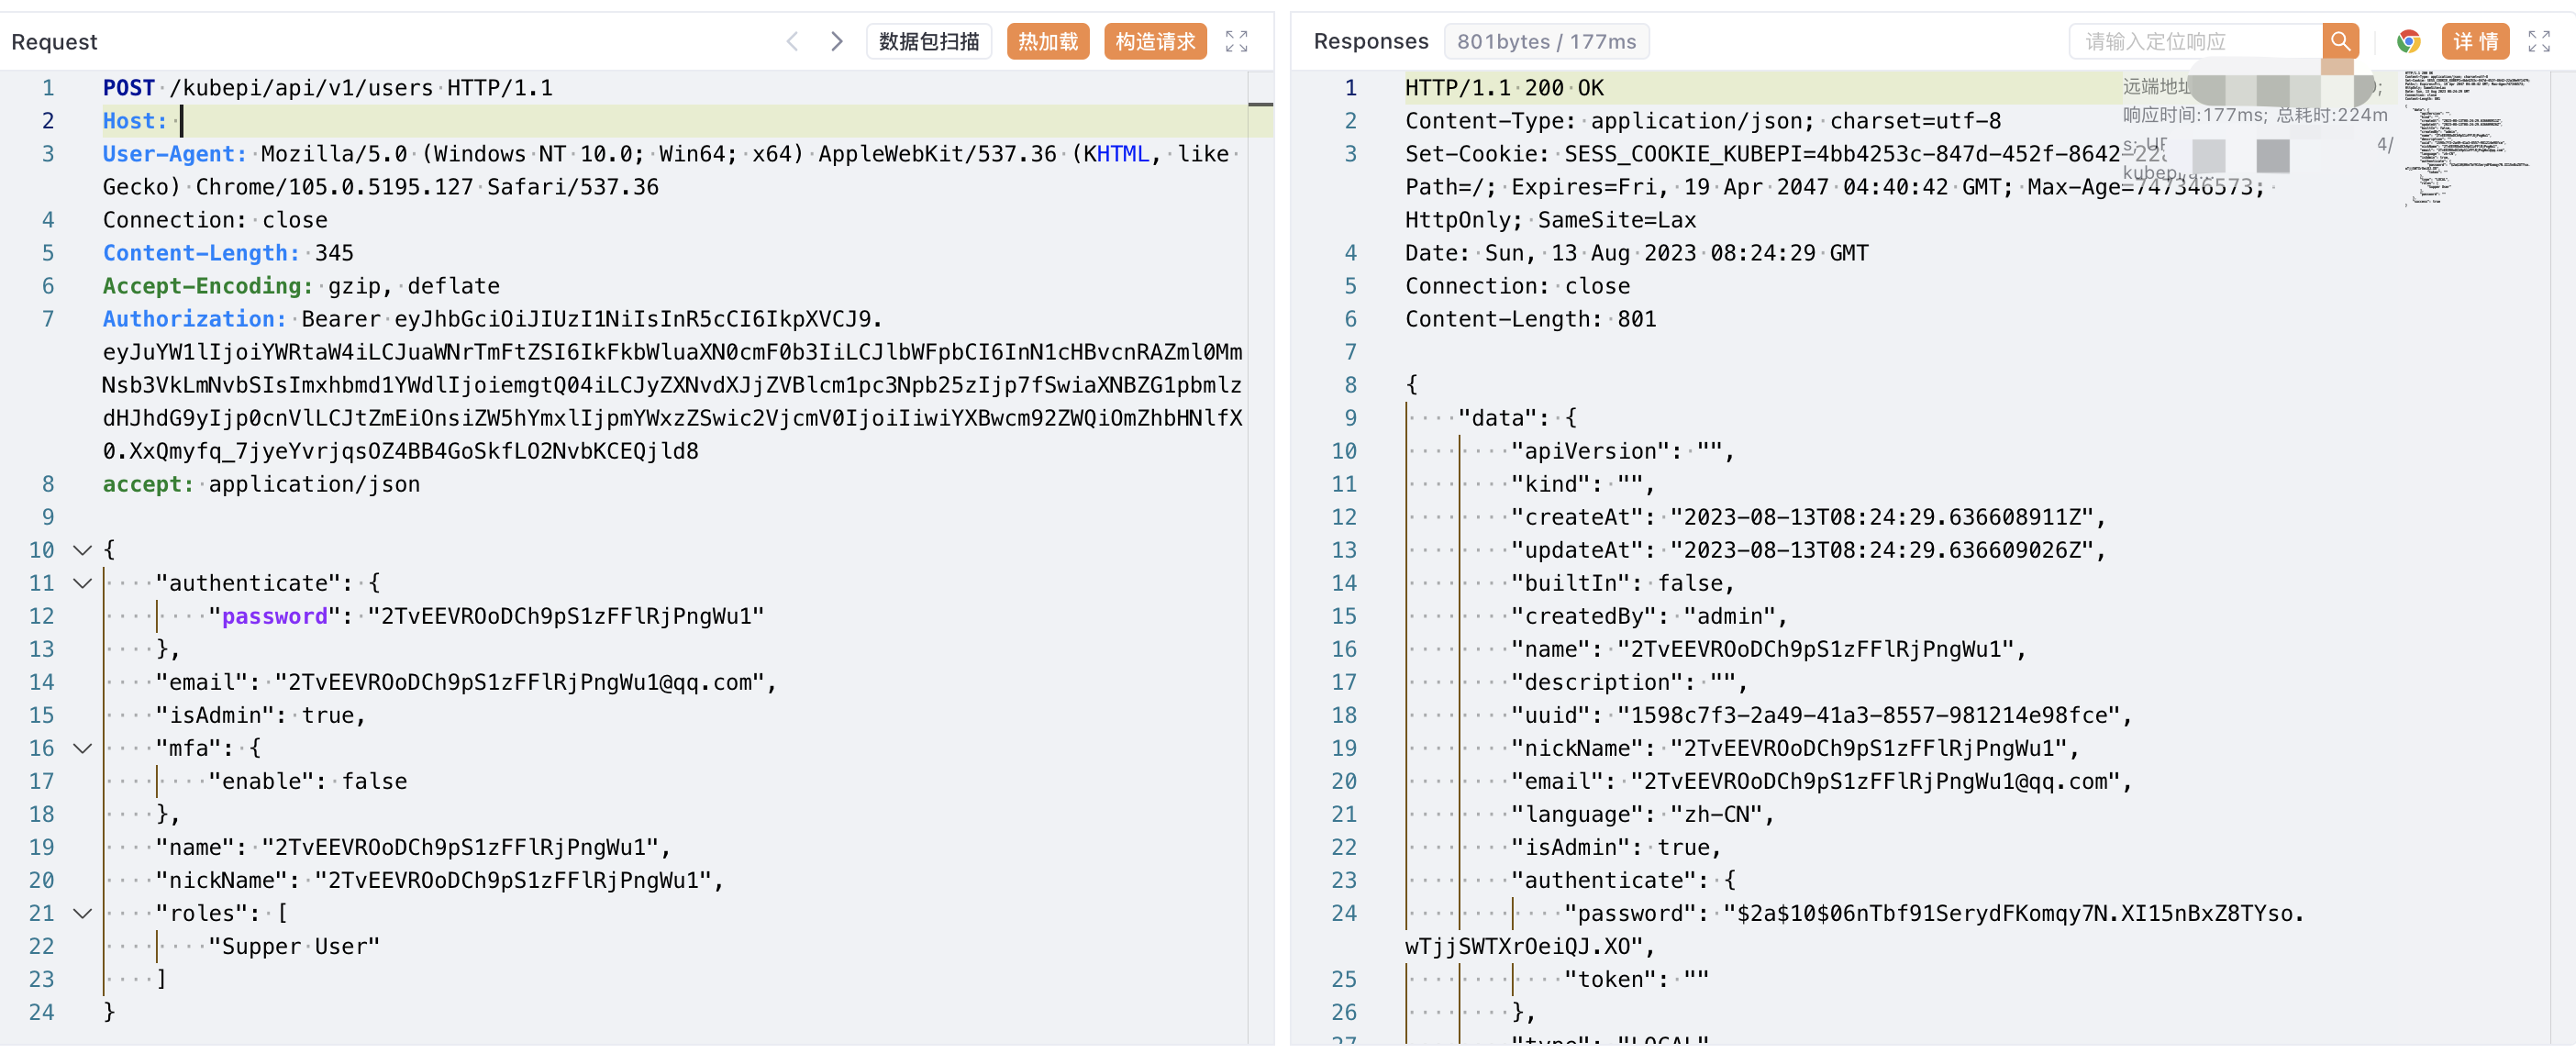The image size is (2576, 1053).
Task: Click the request editor scrollbar marker
Action: 1260,104
